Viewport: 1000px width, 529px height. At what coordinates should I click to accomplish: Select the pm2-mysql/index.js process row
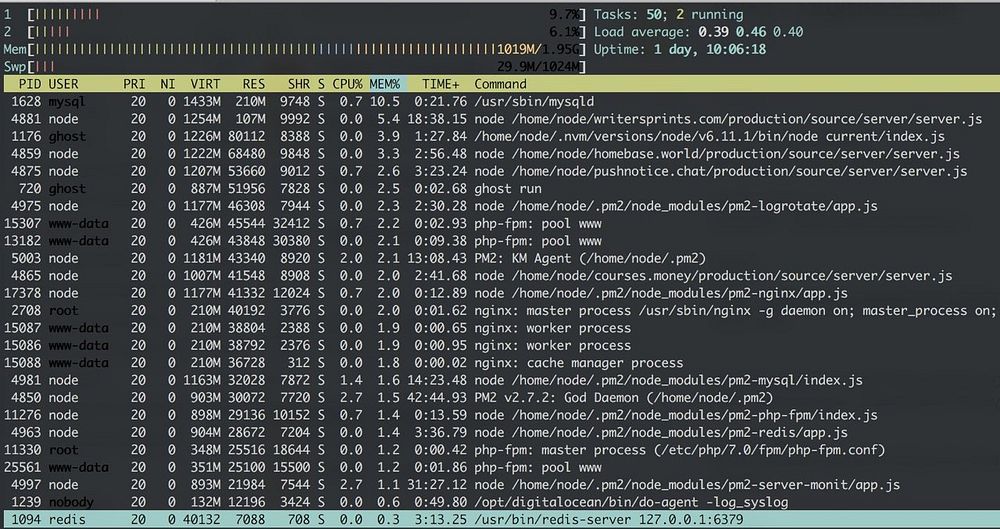pyautogui.click(x=500, y=380)
